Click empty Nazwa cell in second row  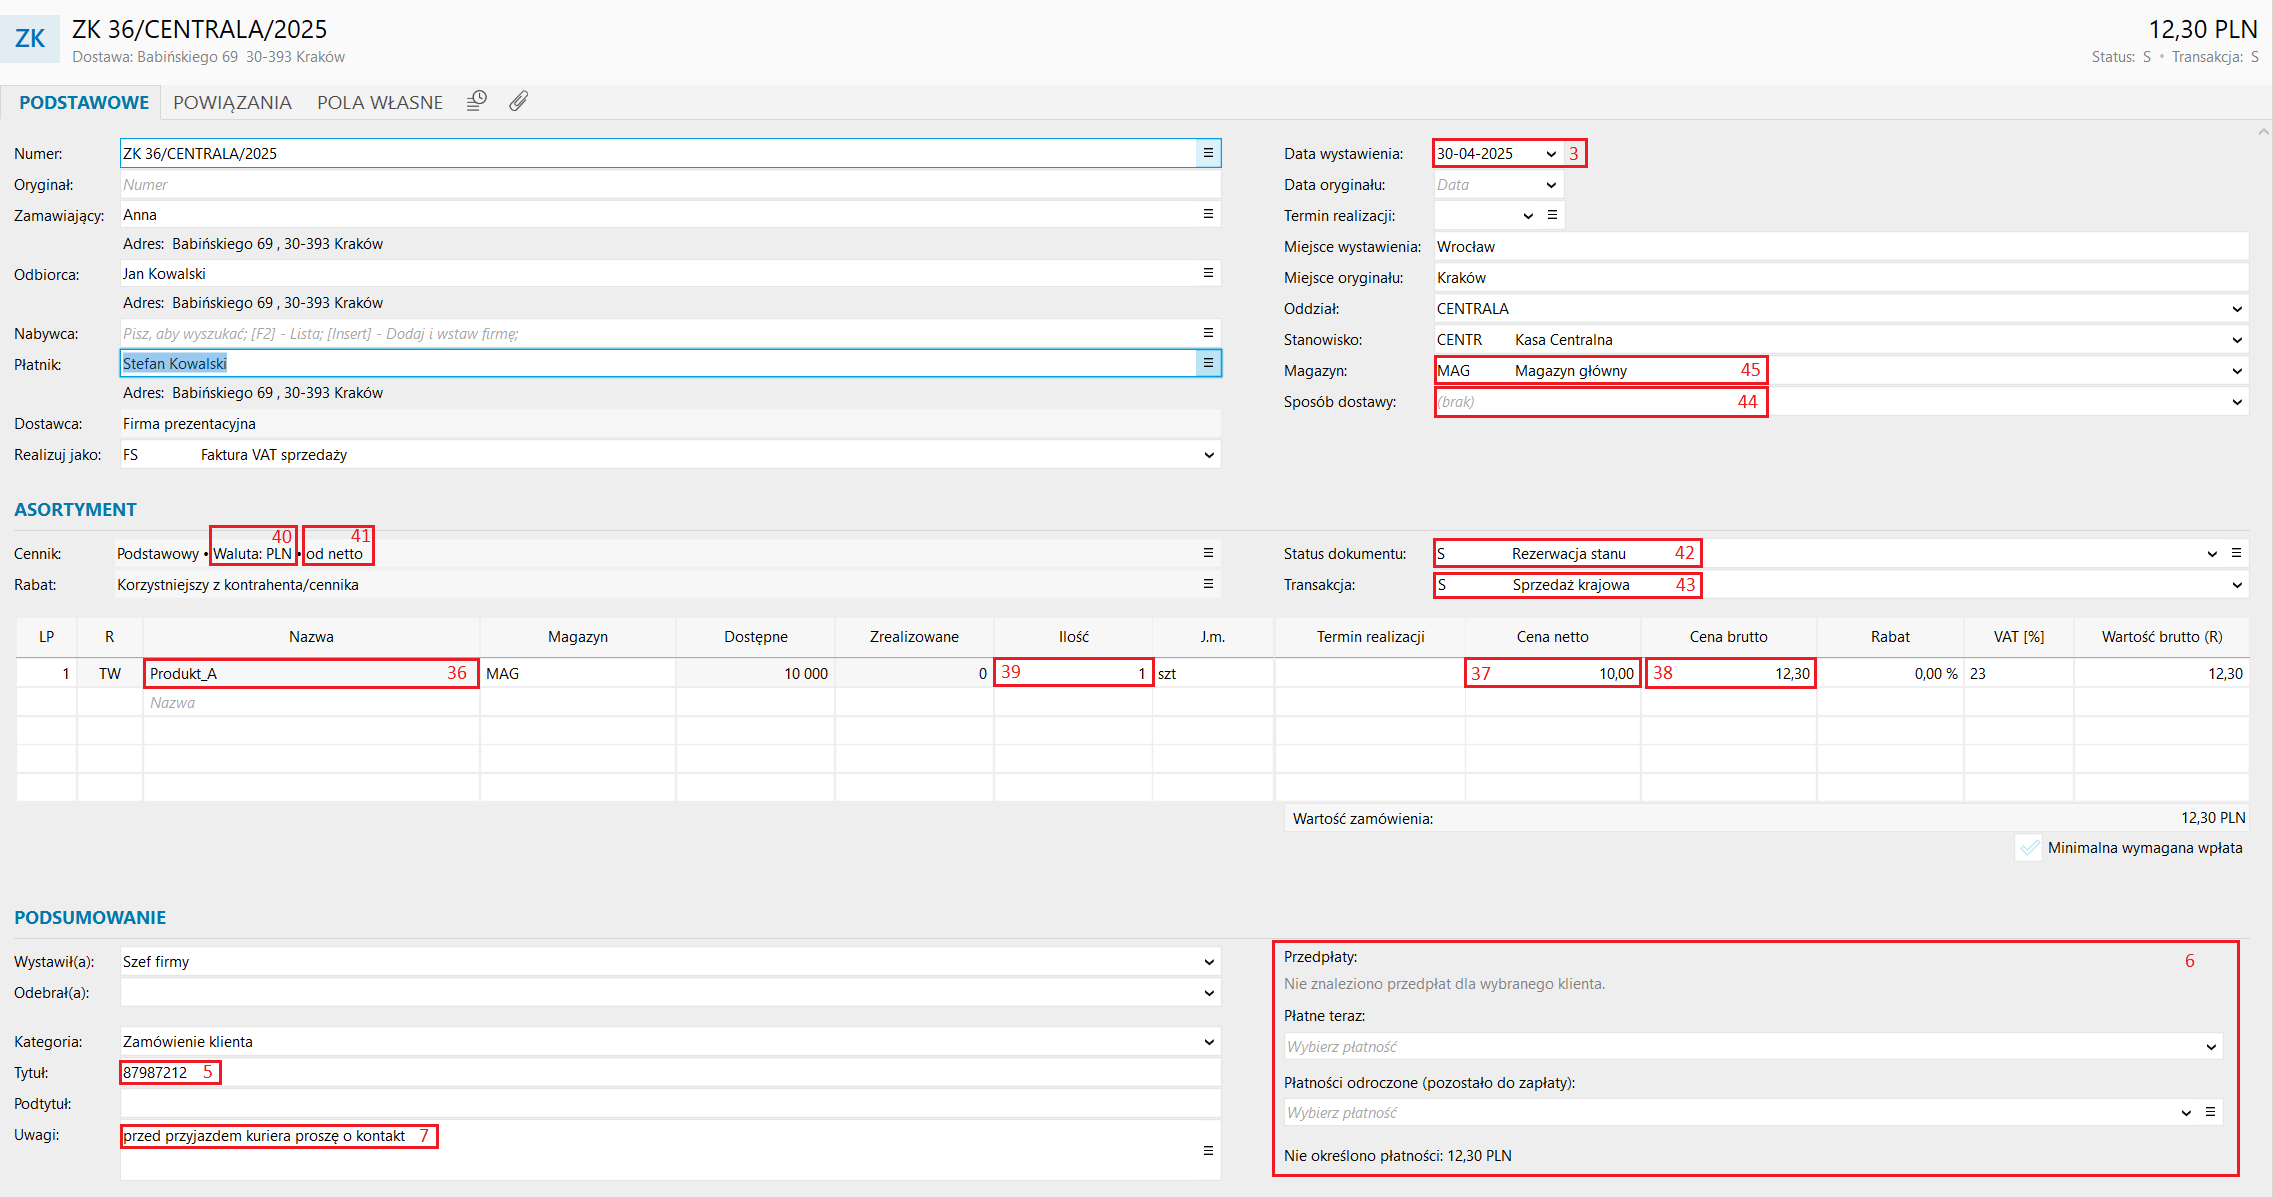pos(311,703)
